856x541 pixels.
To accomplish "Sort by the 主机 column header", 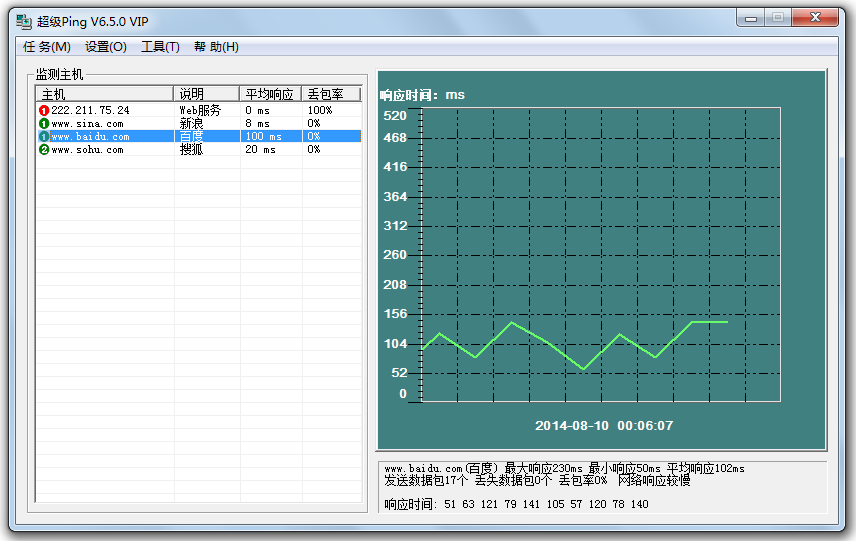I will 105,94.
